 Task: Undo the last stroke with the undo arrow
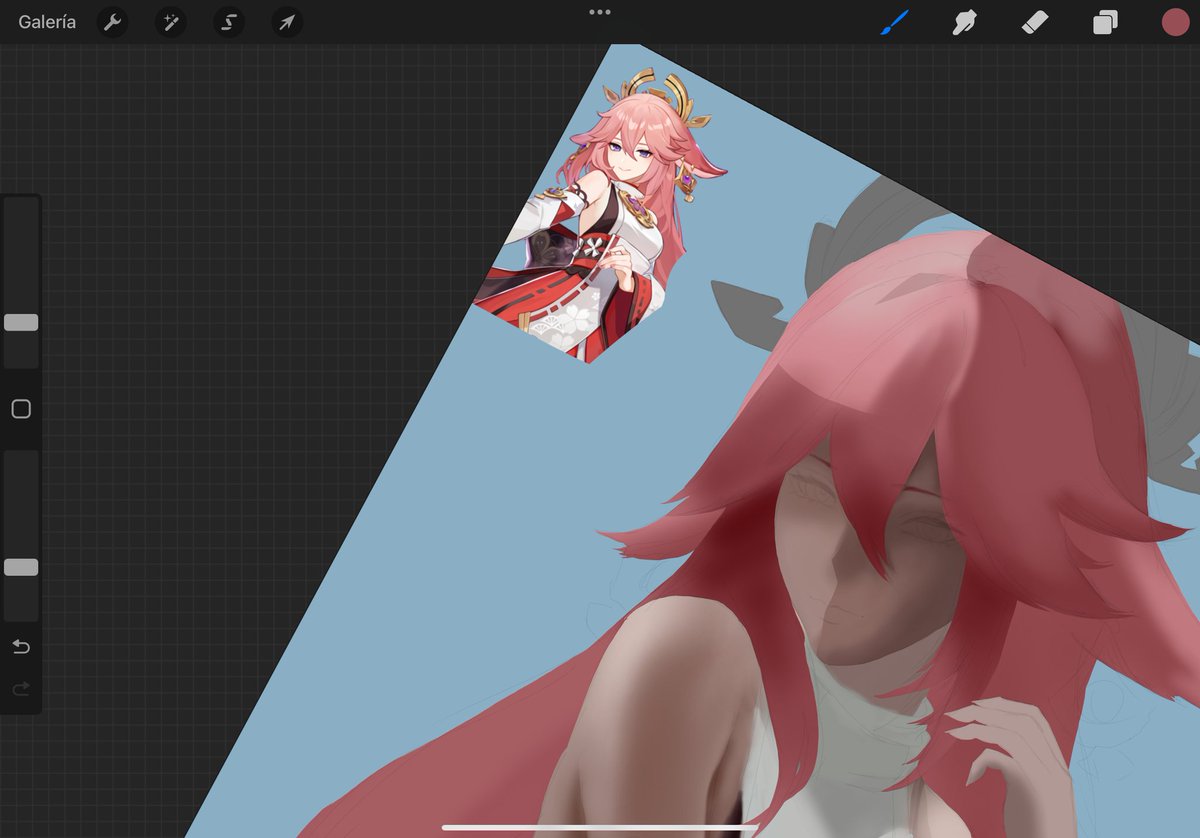pos(21,647)
